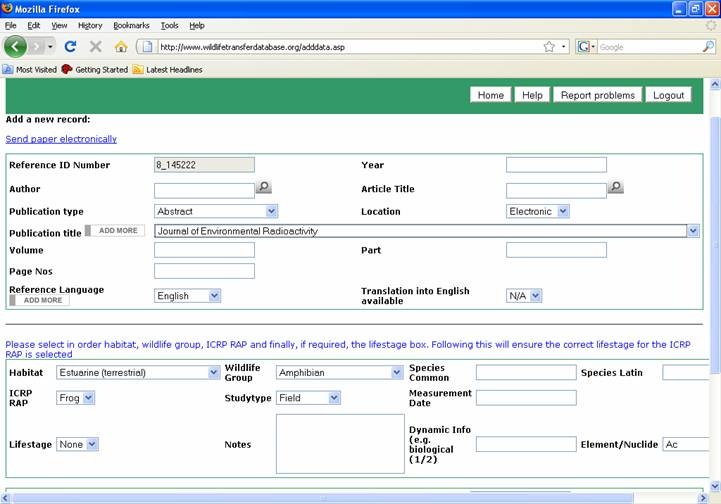The image size is (721, 504).
Task: Click the Help button on the green bar
Action: pyautogui.click(x=532, y=95)
